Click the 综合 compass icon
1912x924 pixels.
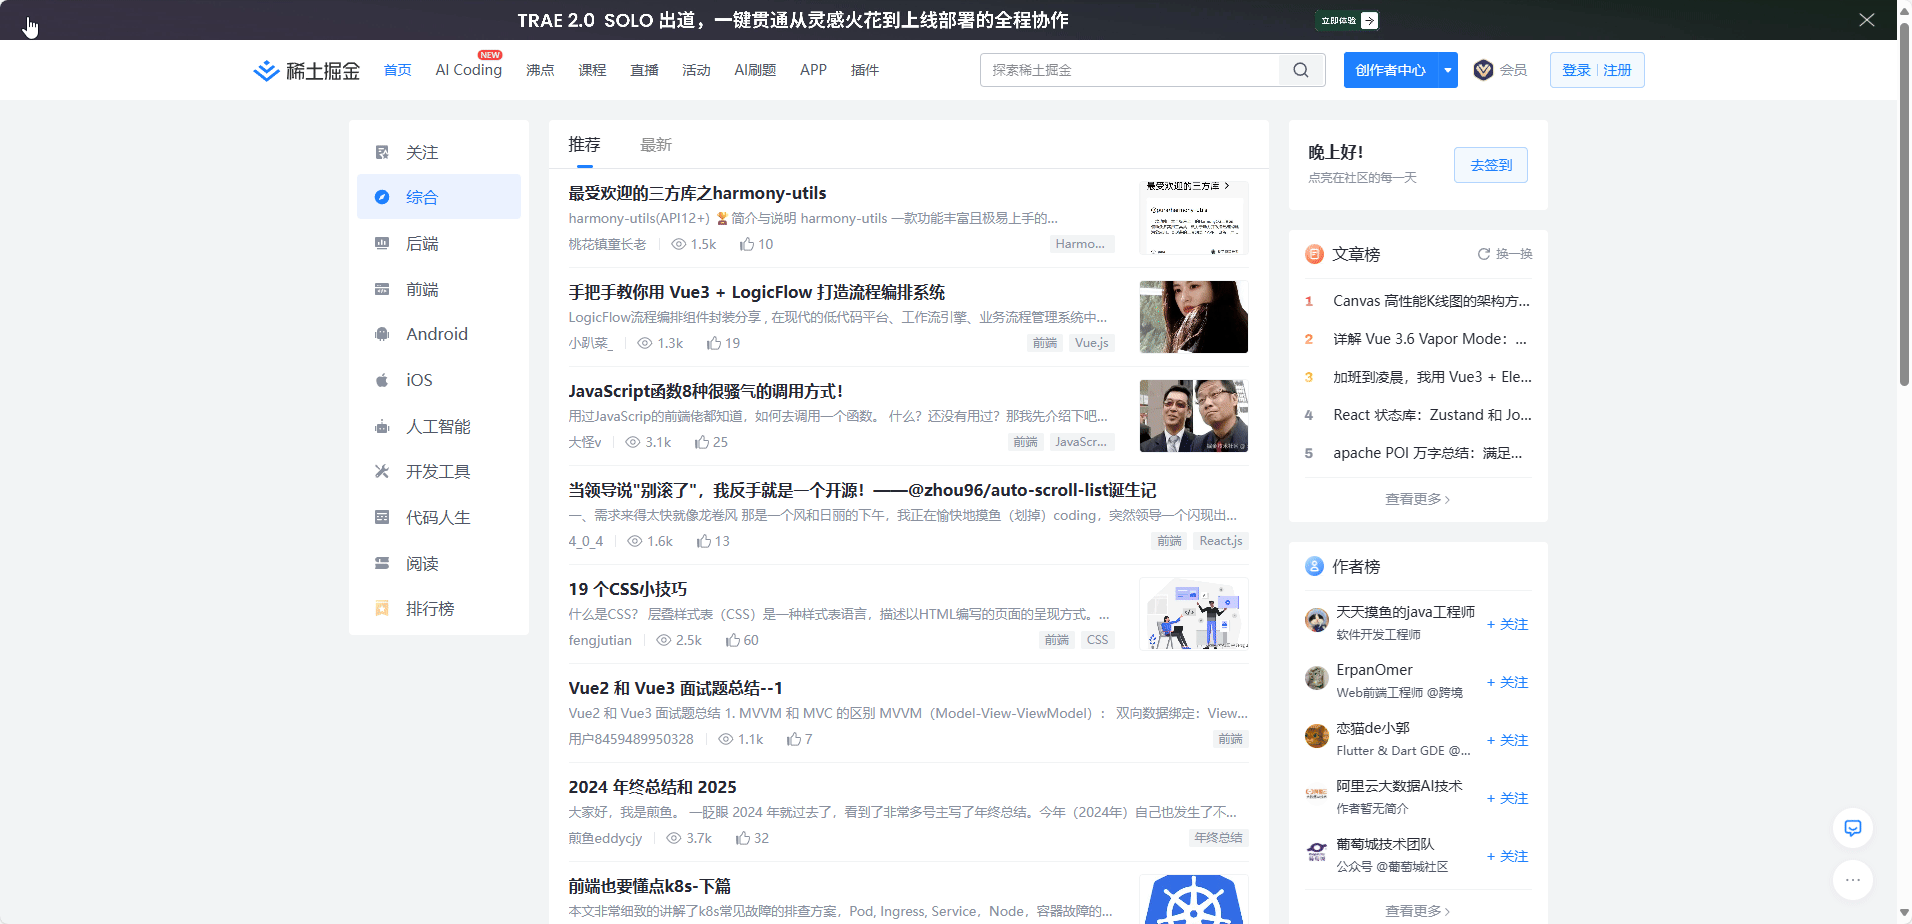pos(382,197)
